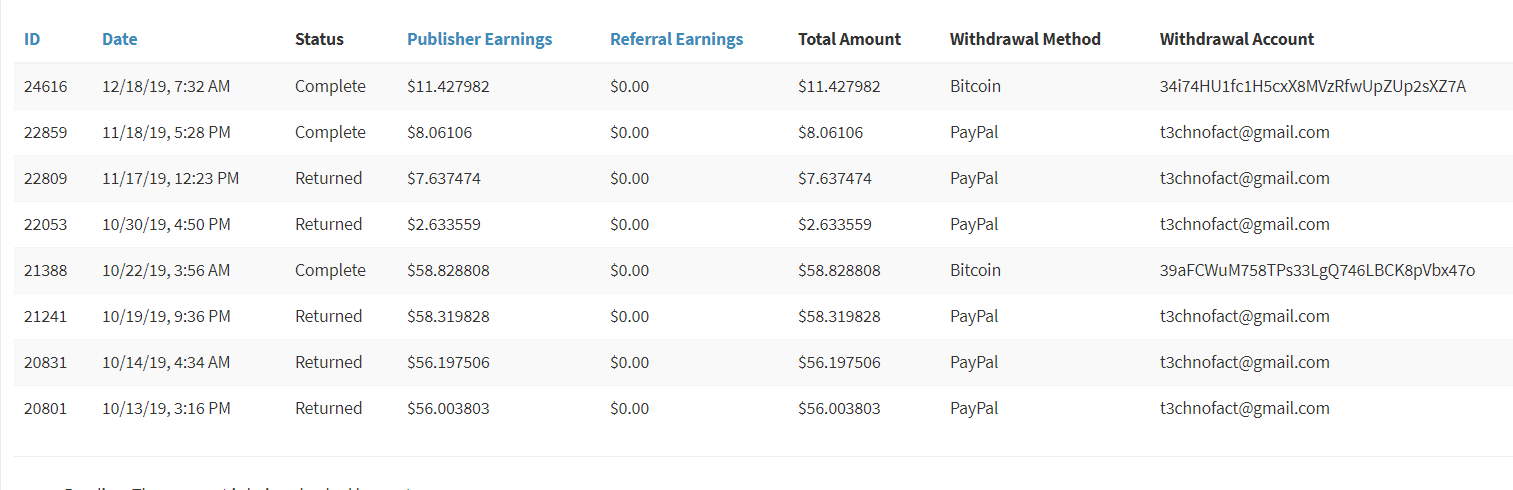
Task: Click the date 11/18/19, 5:28 PM
Action: [166, 133]
